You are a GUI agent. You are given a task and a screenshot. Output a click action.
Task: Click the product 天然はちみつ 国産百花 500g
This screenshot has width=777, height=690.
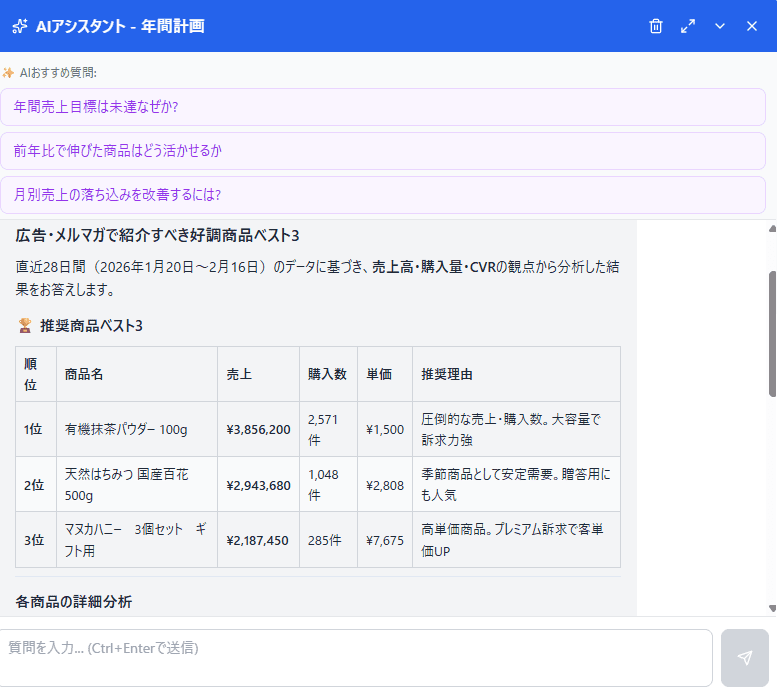coord(126,485)
